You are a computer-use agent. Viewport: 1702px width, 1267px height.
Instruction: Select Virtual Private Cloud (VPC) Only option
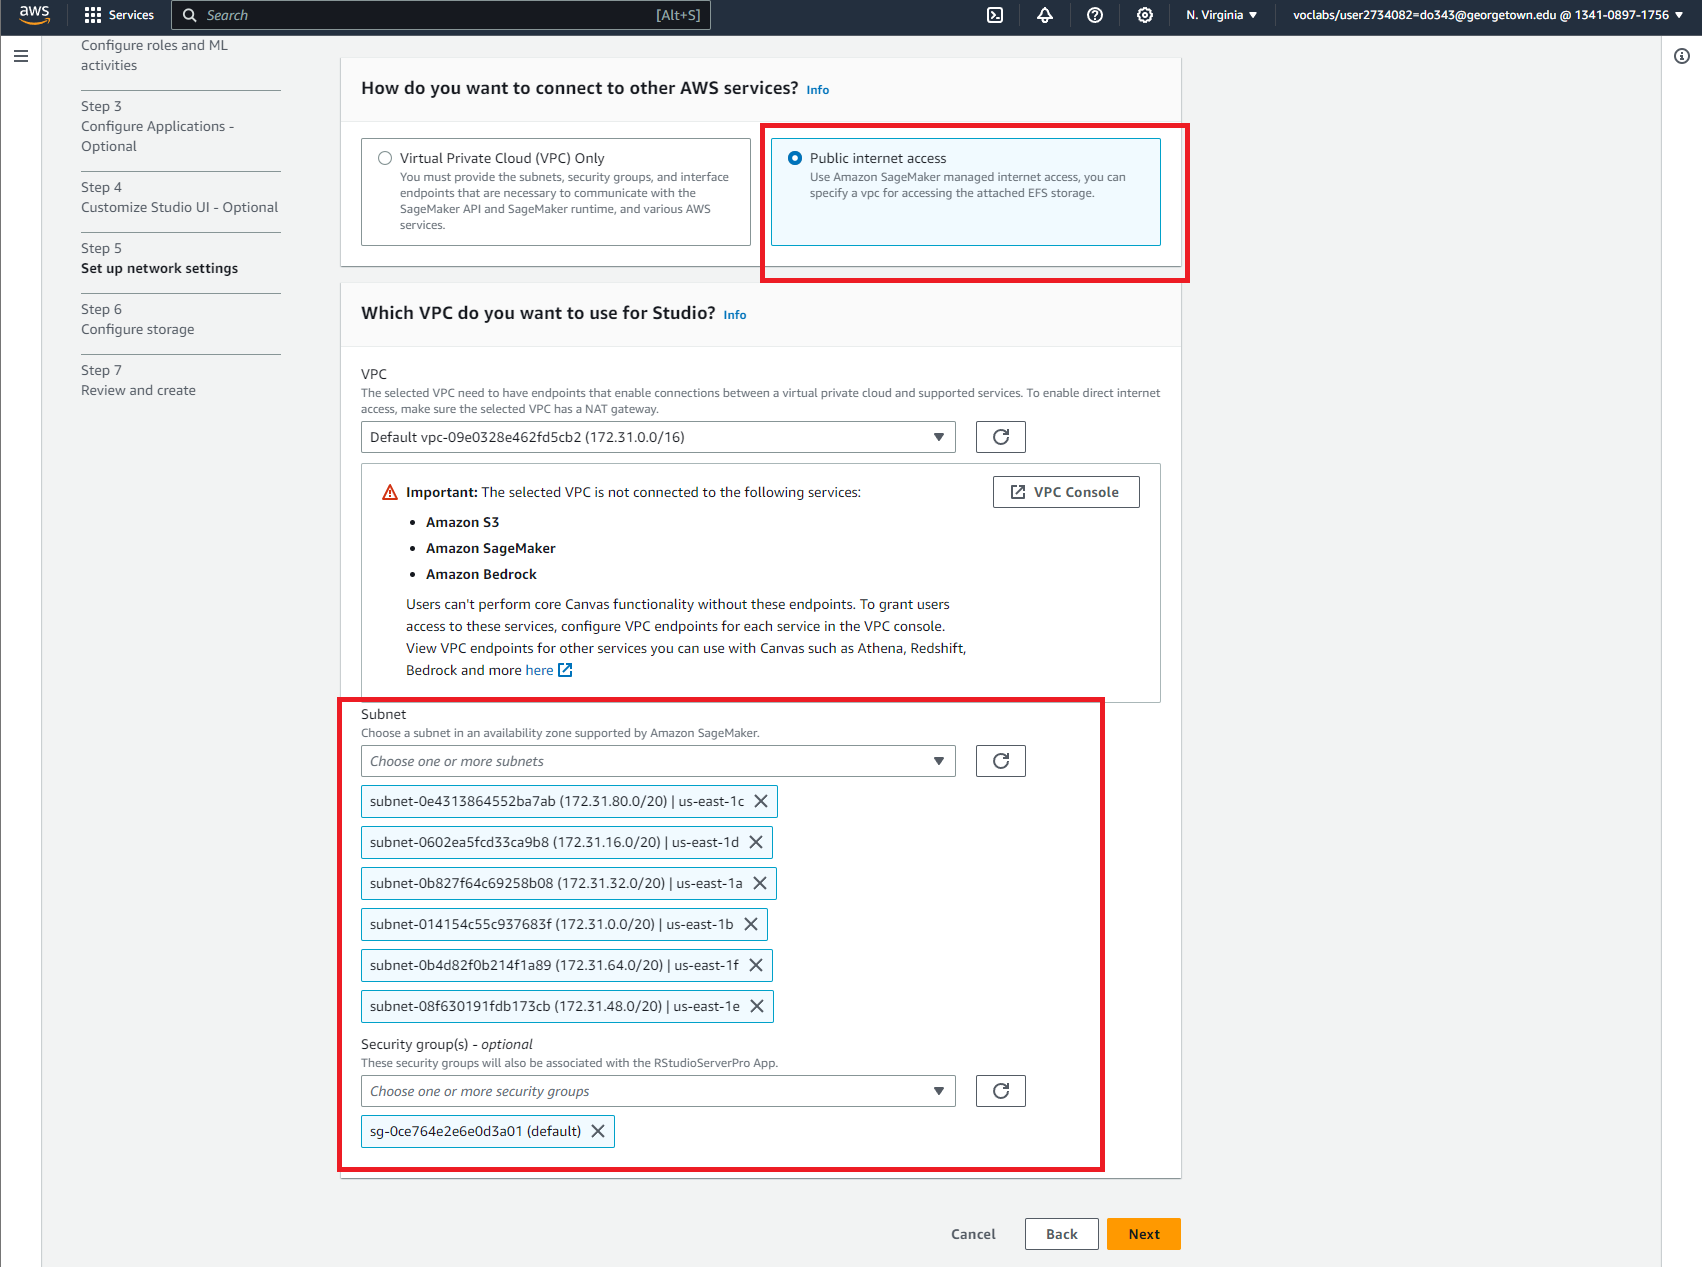tap(385, 158)
